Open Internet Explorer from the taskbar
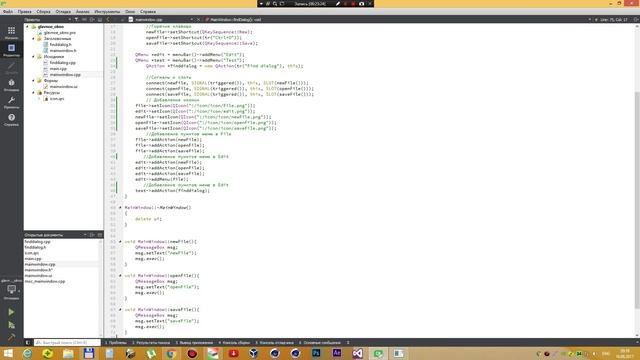640x360 pixels. [27, 353]
